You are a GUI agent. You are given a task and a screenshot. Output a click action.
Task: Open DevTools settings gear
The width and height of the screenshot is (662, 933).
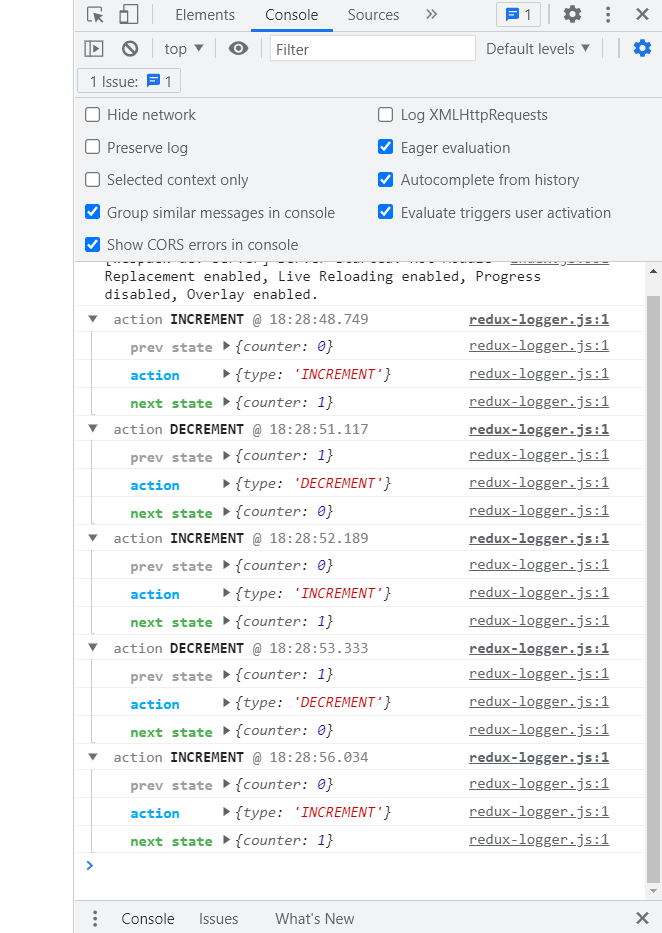click(572, 14)
